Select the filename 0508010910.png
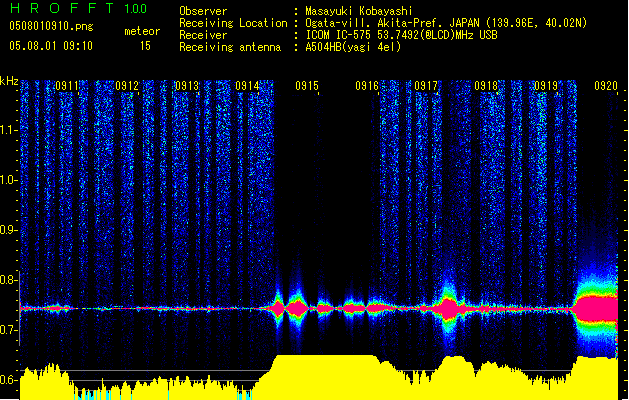 tap(51, 26)
